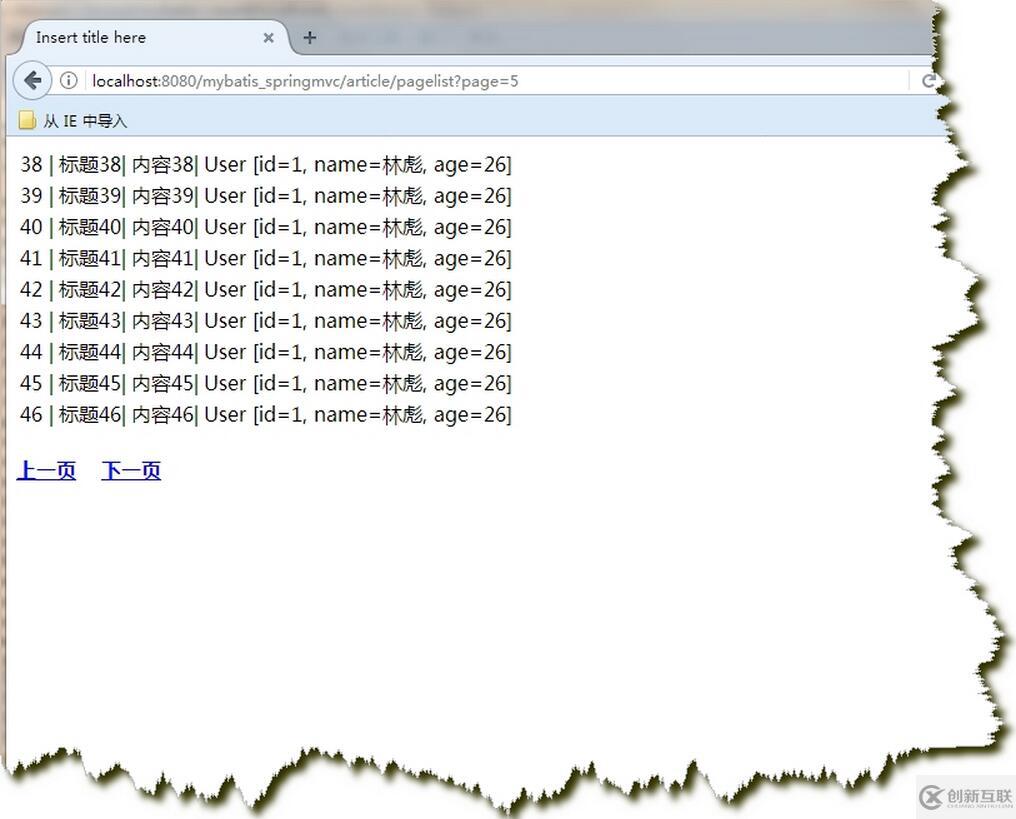The image size is (1016, 819).
Task: Click the article row with 标题40
Action: coord(265,227)
